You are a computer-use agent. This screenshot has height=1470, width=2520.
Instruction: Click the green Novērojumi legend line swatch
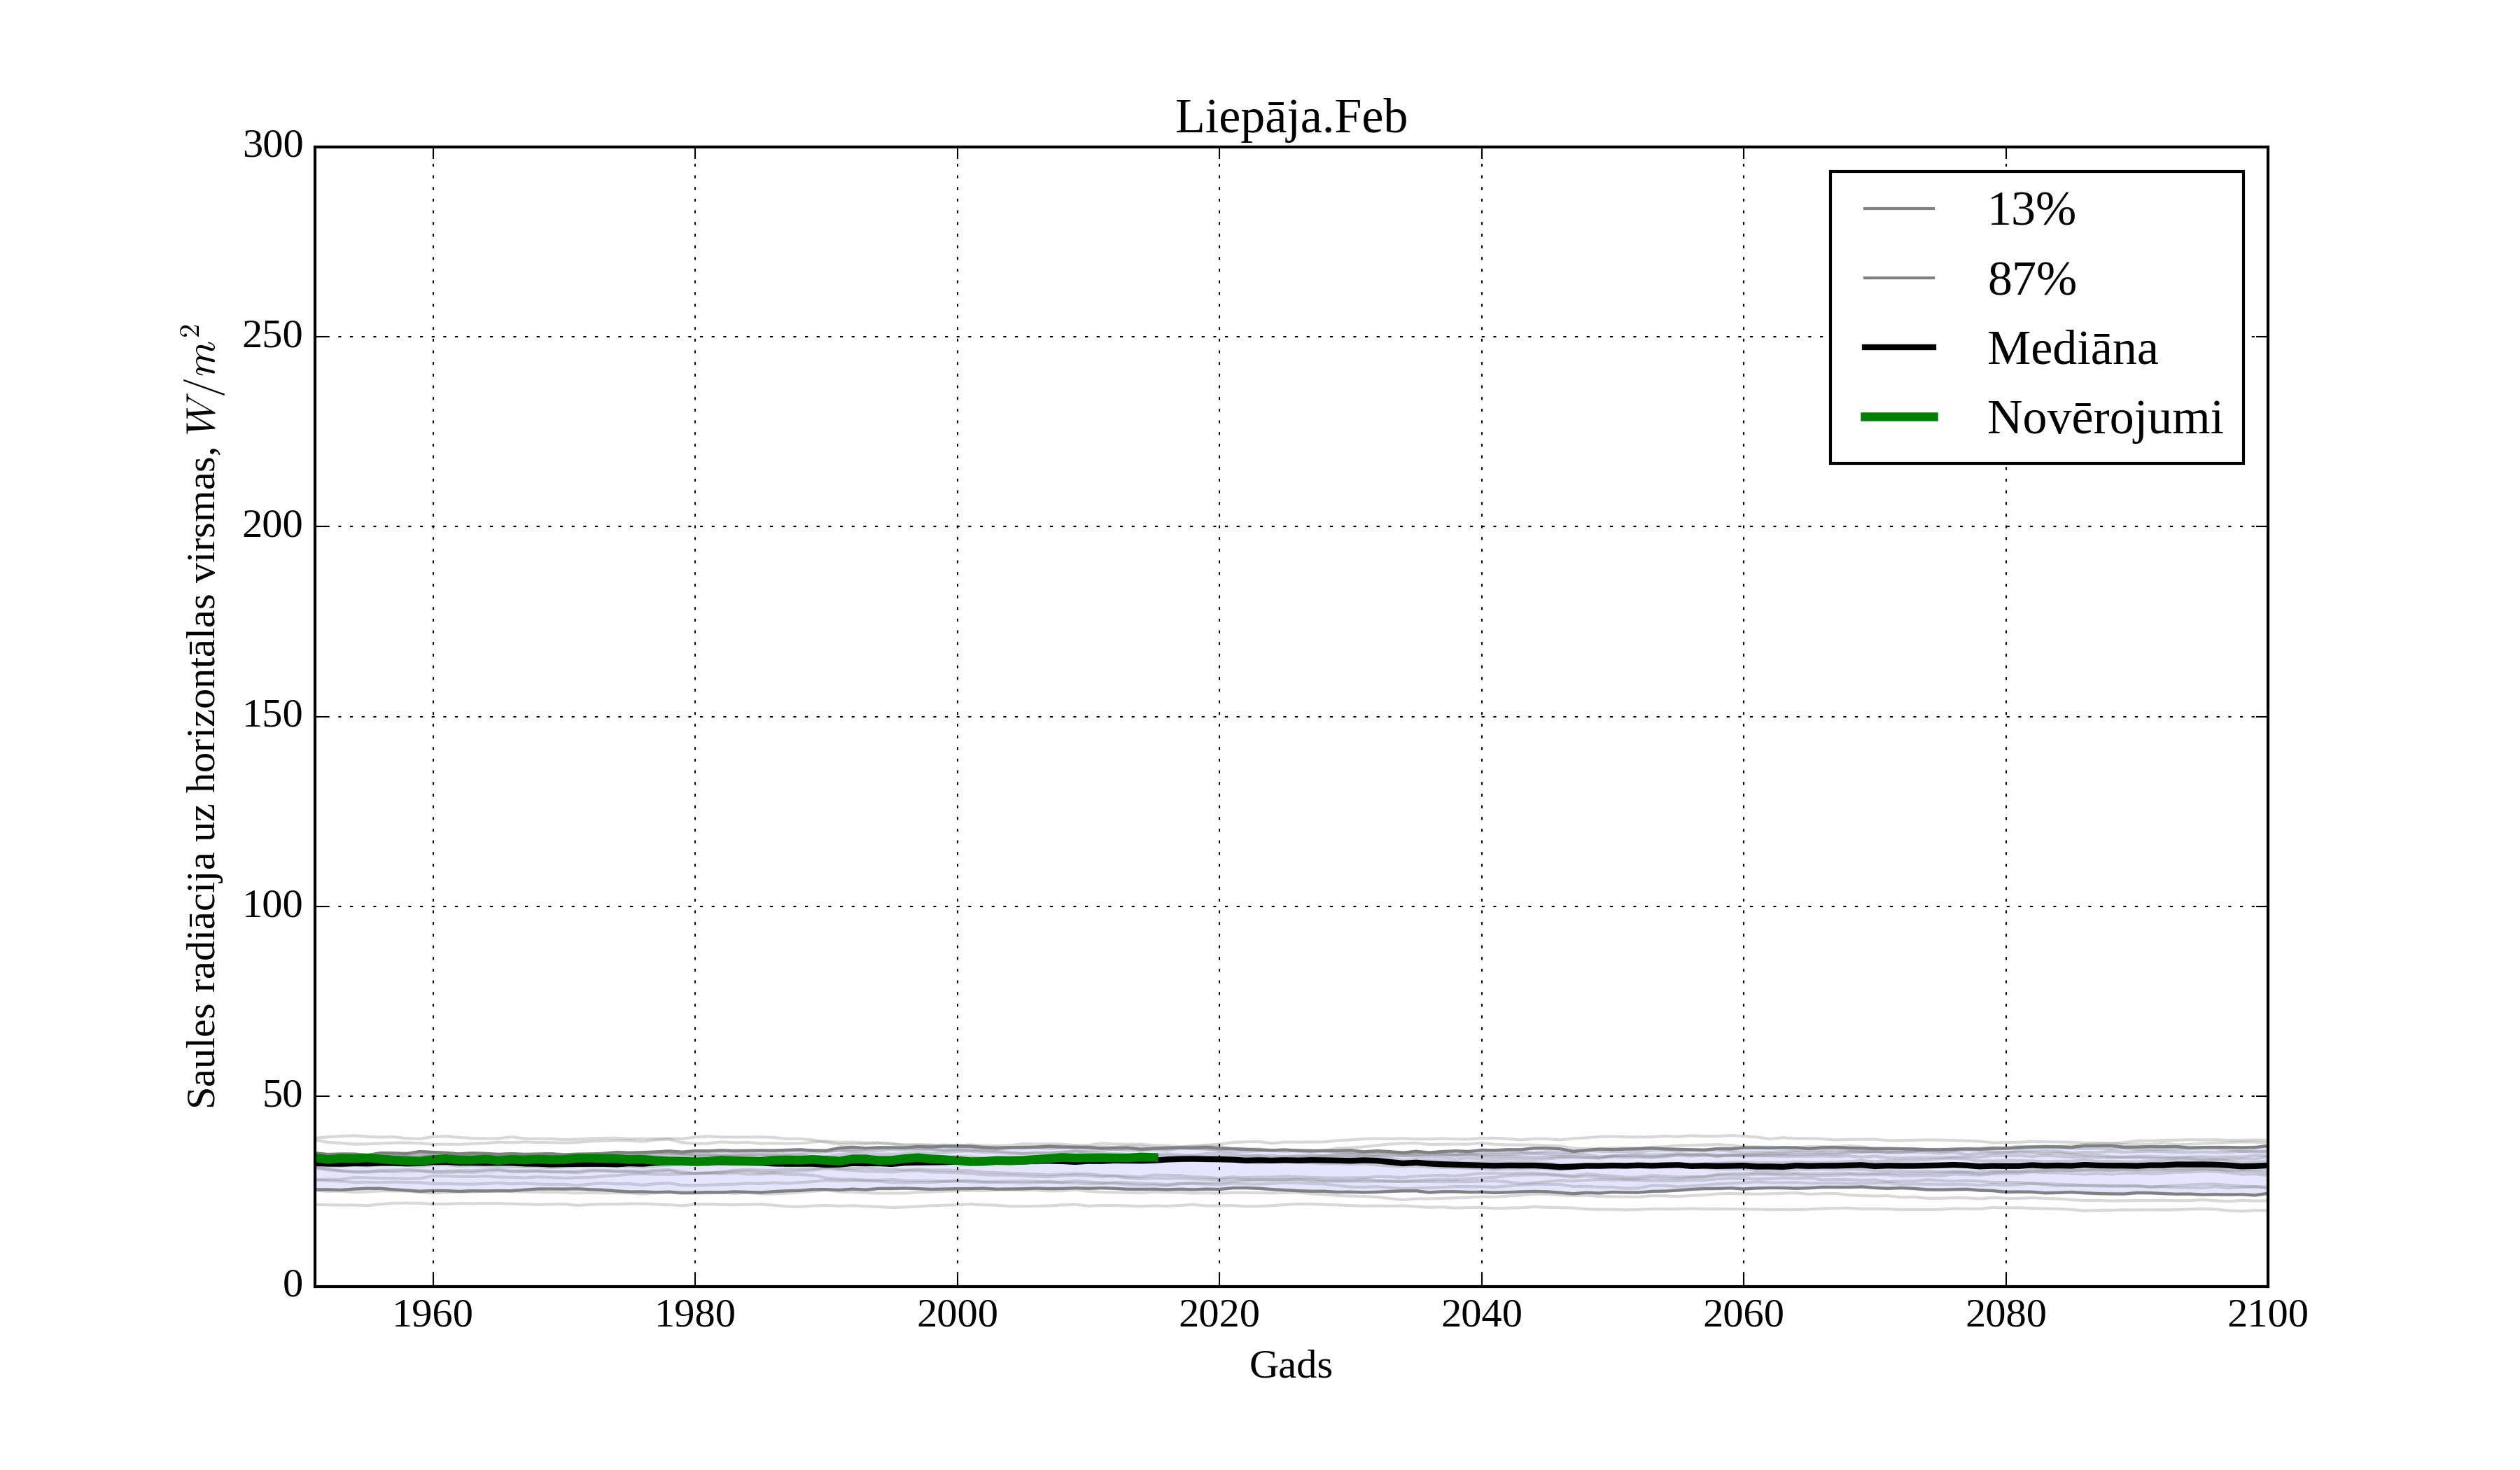coord(1898,417)
